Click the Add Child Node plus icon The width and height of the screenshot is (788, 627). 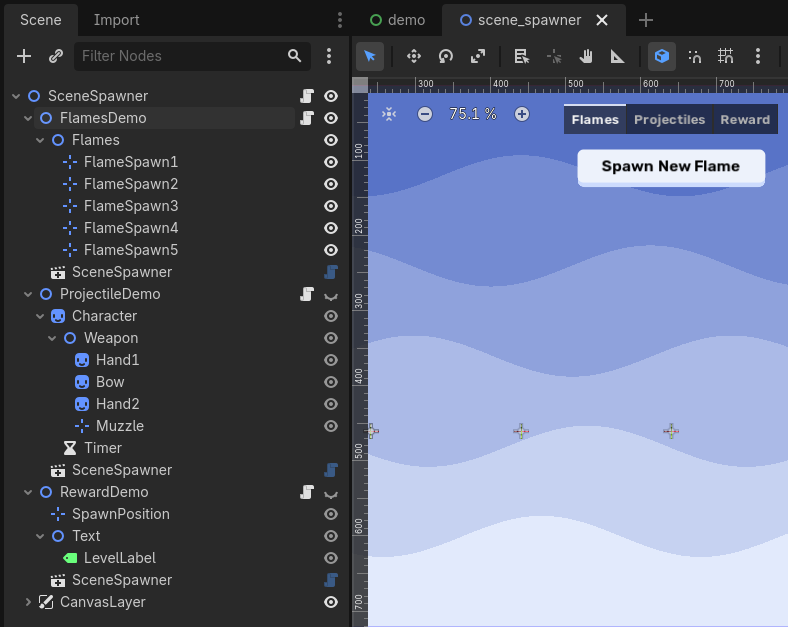(x=24, y=56)
